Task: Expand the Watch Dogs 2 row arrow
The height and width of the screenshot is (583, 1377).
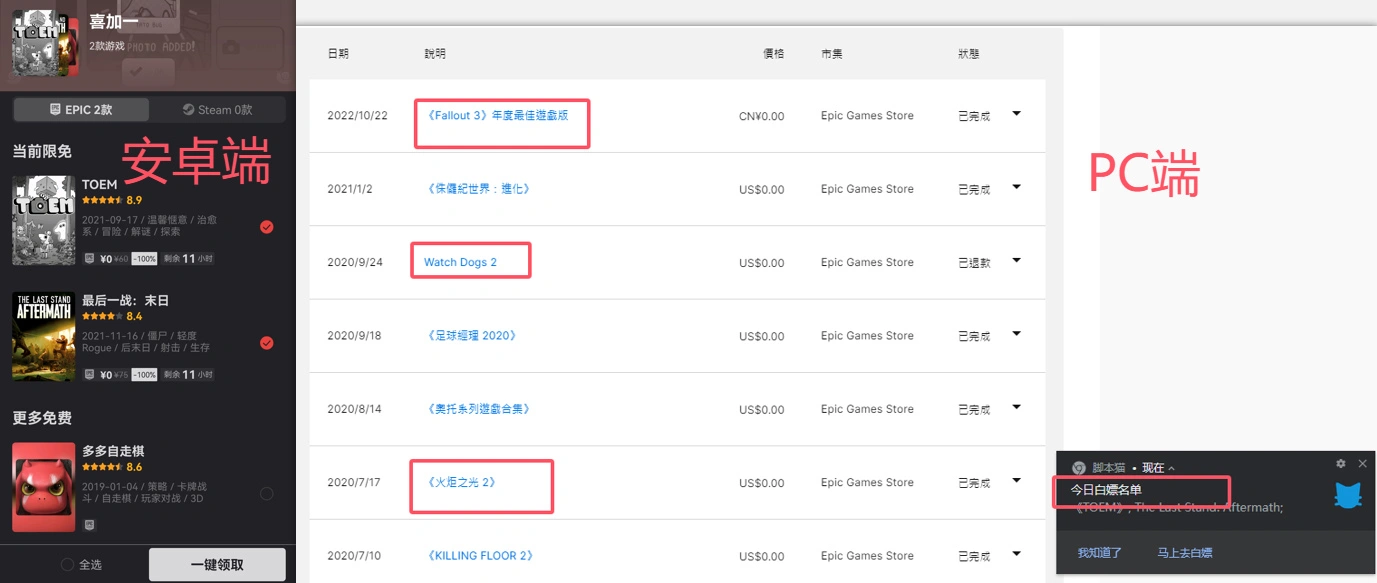Action: (1017, 261)
